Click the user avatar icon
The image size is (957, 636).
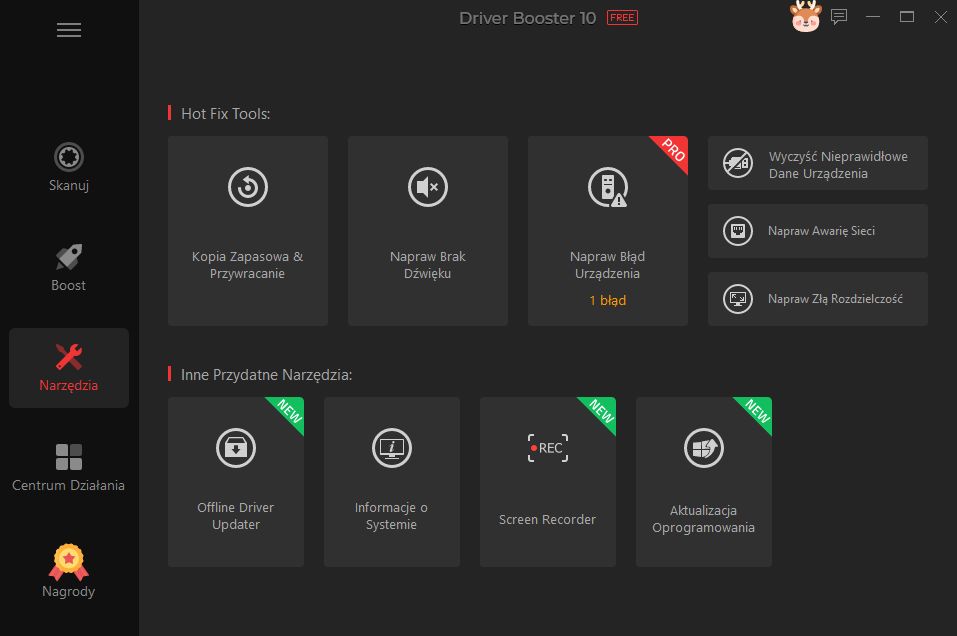tap(806, 17)
